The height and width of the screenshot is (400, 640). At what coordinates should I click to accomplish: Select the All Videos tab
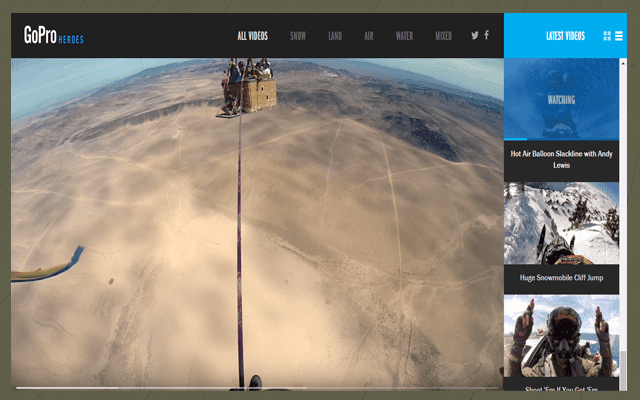tap(253, 36)
